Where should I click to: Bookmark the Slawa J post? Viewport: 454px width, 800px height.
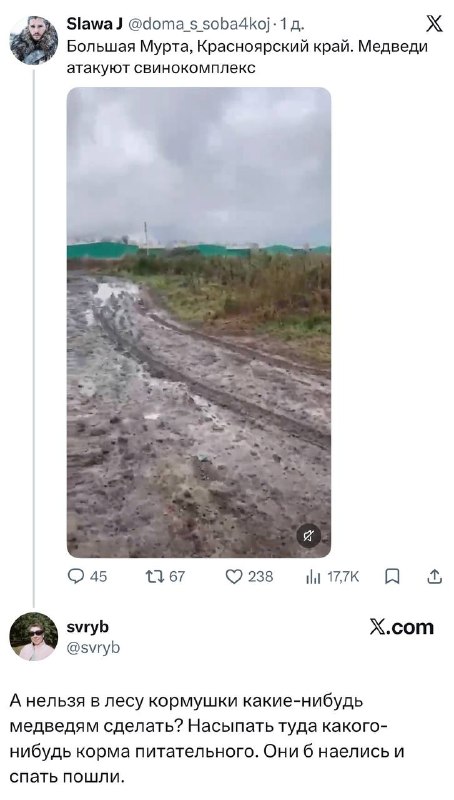392,577
